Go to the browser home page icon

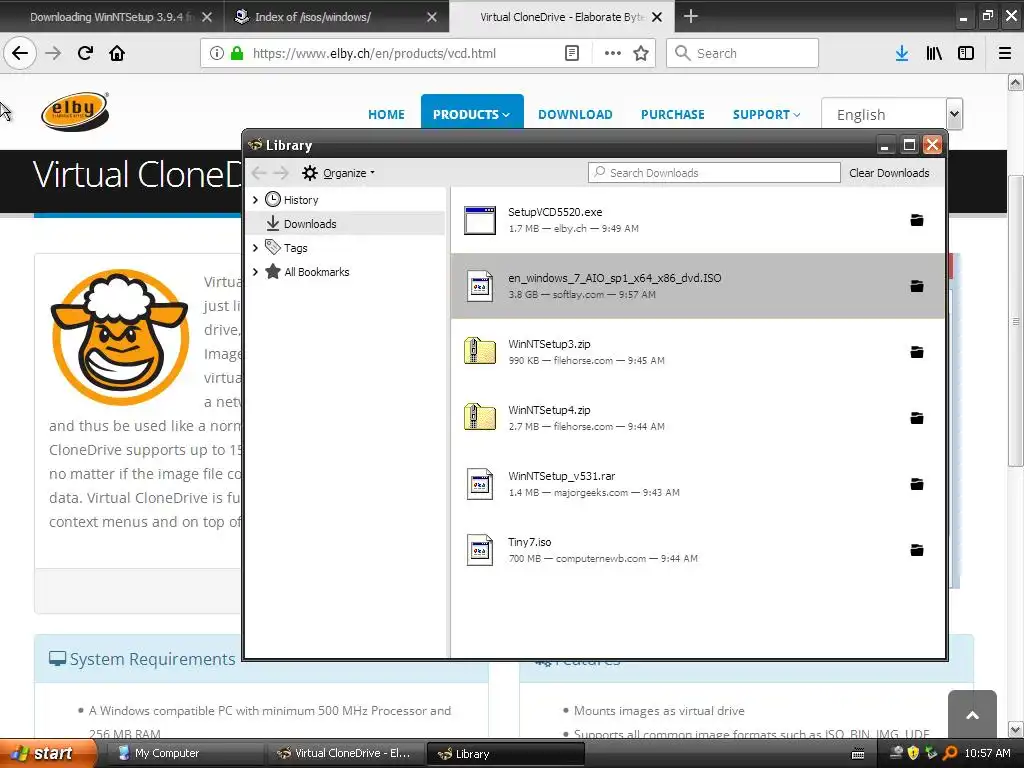[117, 53]
